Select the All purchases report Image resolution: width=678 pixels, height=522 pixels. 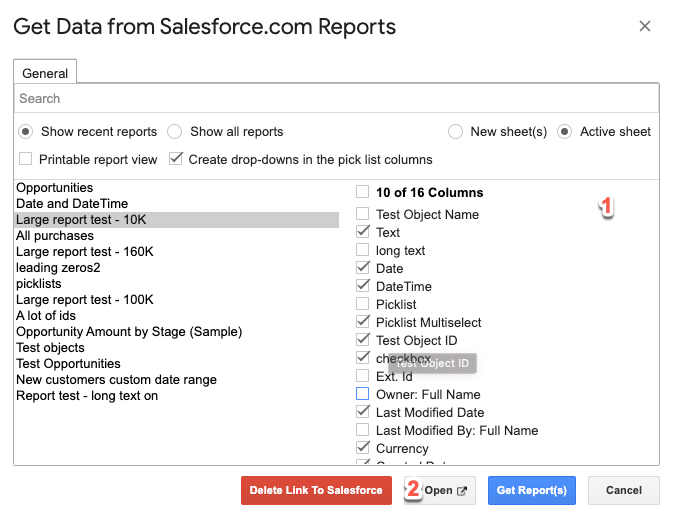tap(176, 236)
